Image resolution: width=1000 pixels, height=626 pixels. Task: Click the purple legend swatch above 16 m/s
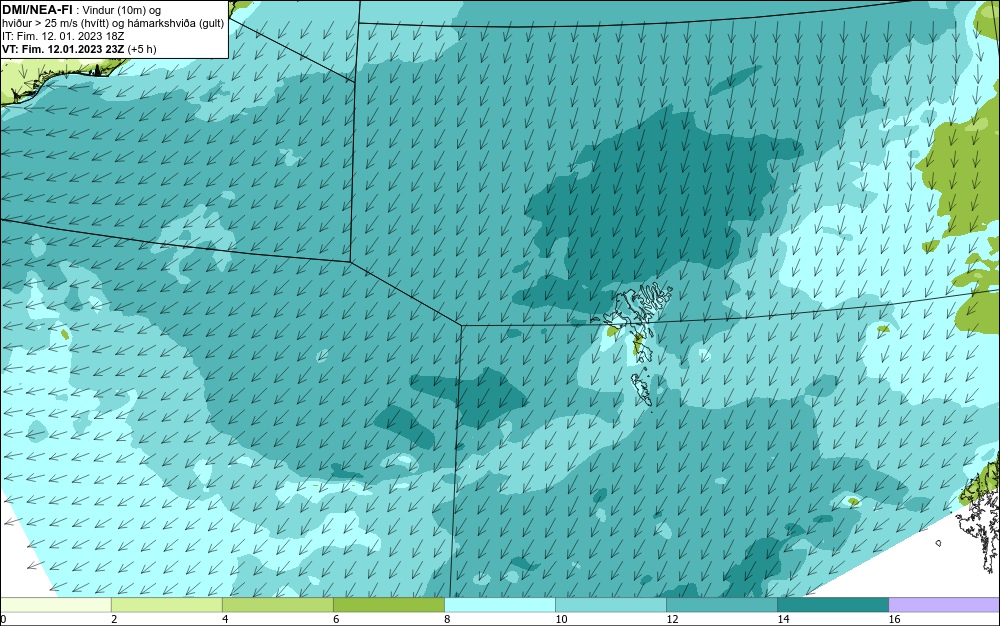point(945,605)
